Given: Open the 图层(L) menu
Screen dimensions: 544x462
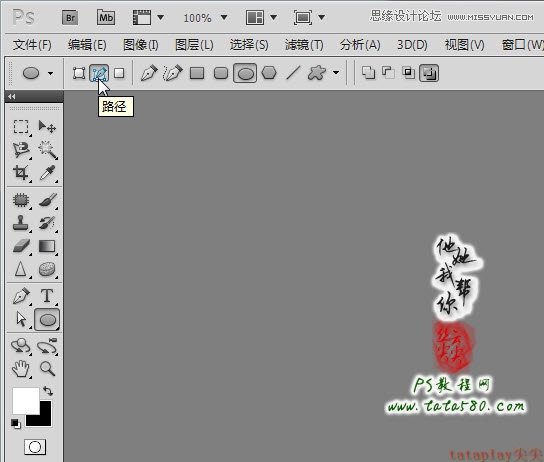Looking at the screenshot, I should point(194,45).
